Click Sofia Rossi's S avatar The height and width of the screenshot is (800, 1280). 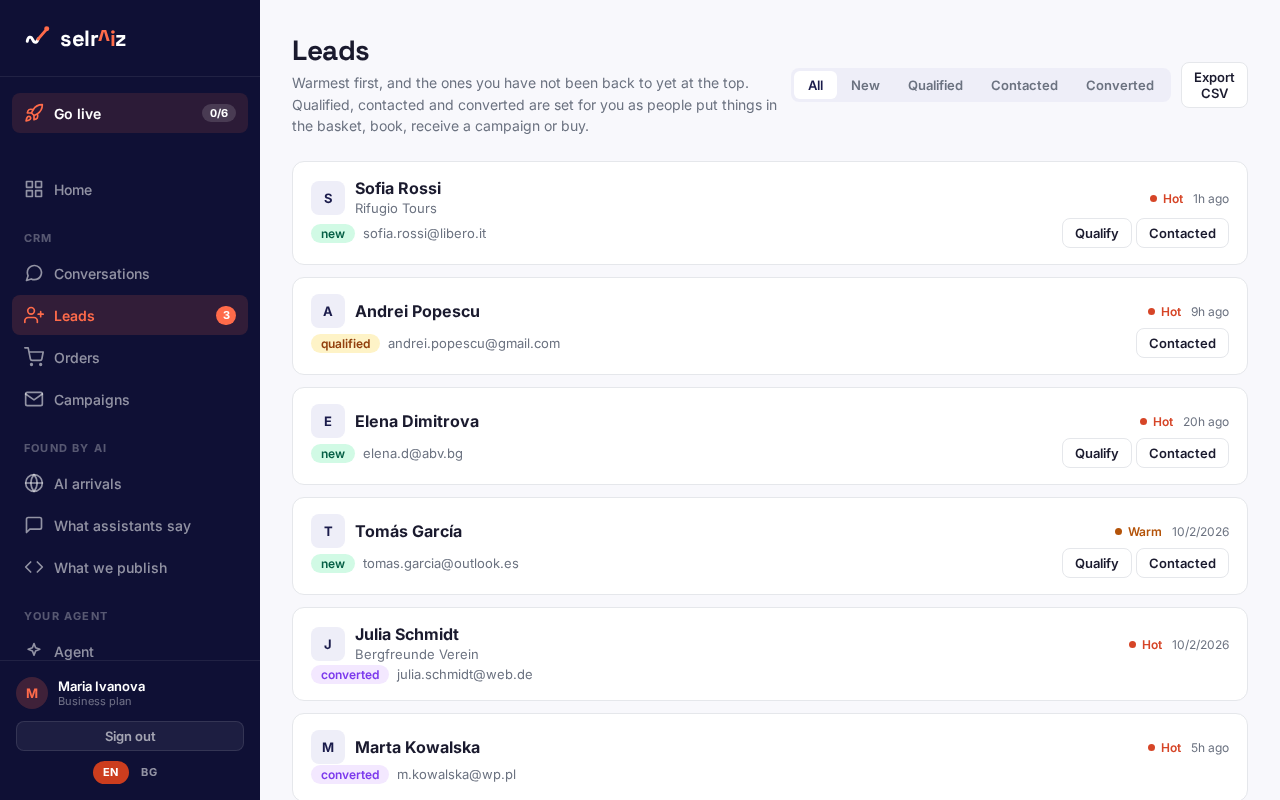(x=328, y=198)
